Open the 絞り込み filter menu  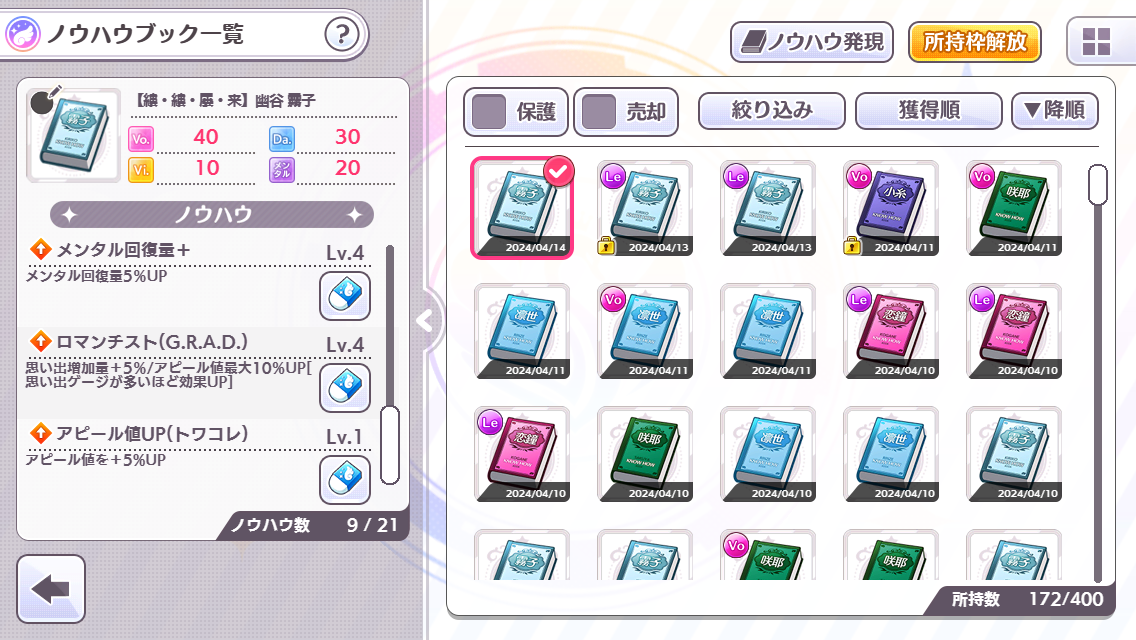click(x=772, y=110)
